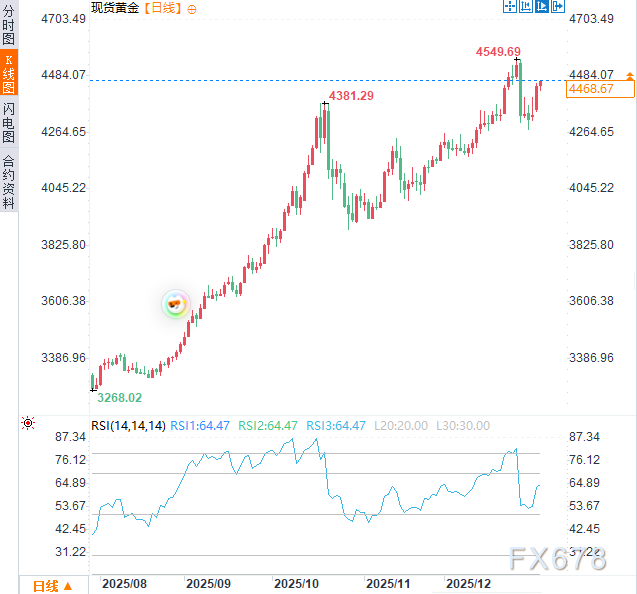Click the blue play-panel icon in the top-right toolbar
This screenshot has height=594, width=637.
click(x=541, y=6)
